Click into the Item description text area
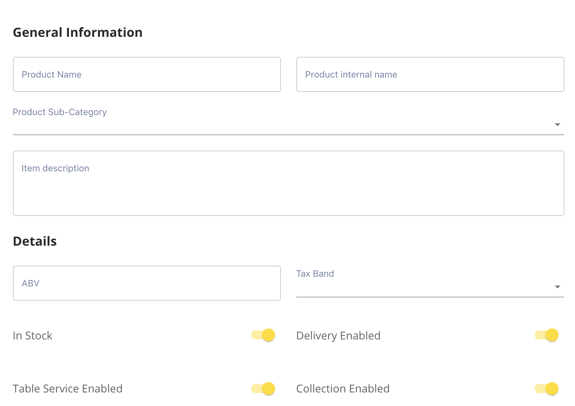The width and height of the screenshot is (575, 406). coord(288,183)
